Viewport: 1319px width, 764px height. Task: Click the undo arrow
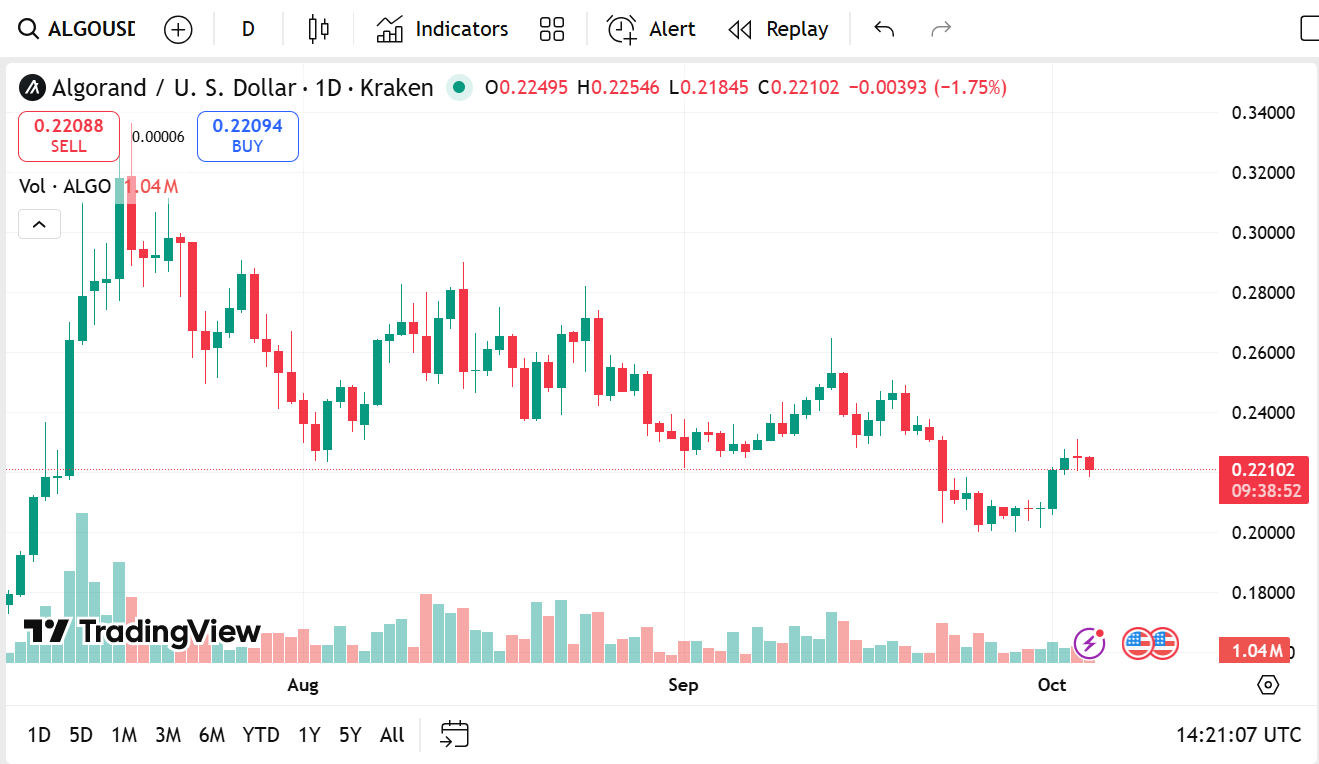pyautogui.click(x=884, y=29)
